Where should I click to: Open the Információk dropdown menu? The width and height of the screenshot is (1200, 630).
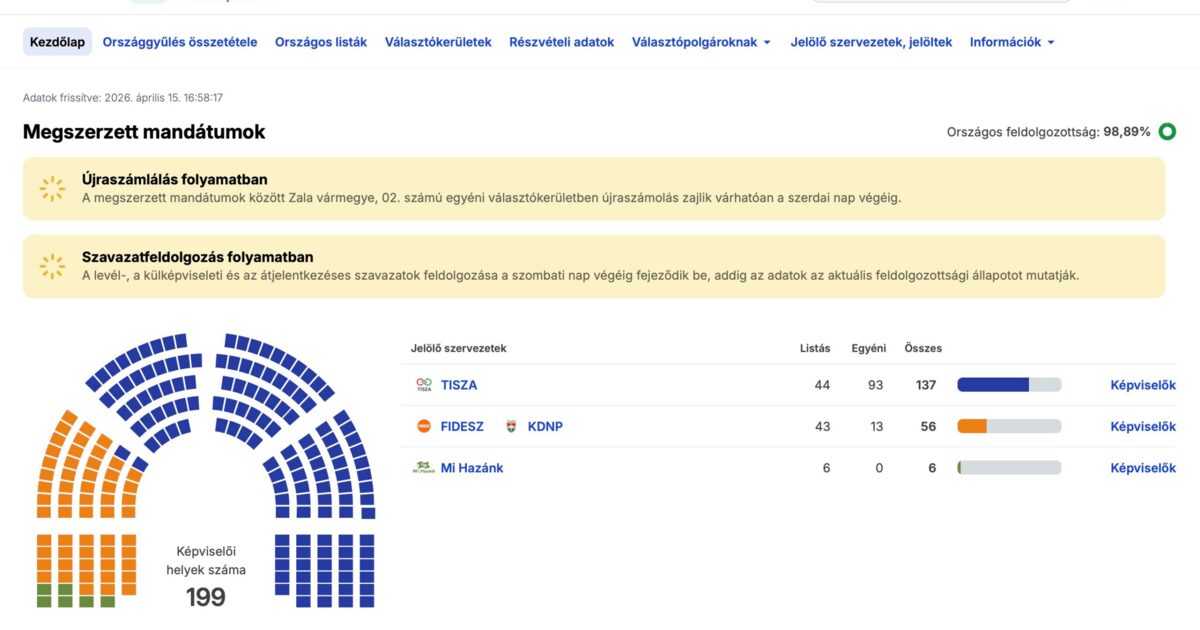(x=1012, y=42)
